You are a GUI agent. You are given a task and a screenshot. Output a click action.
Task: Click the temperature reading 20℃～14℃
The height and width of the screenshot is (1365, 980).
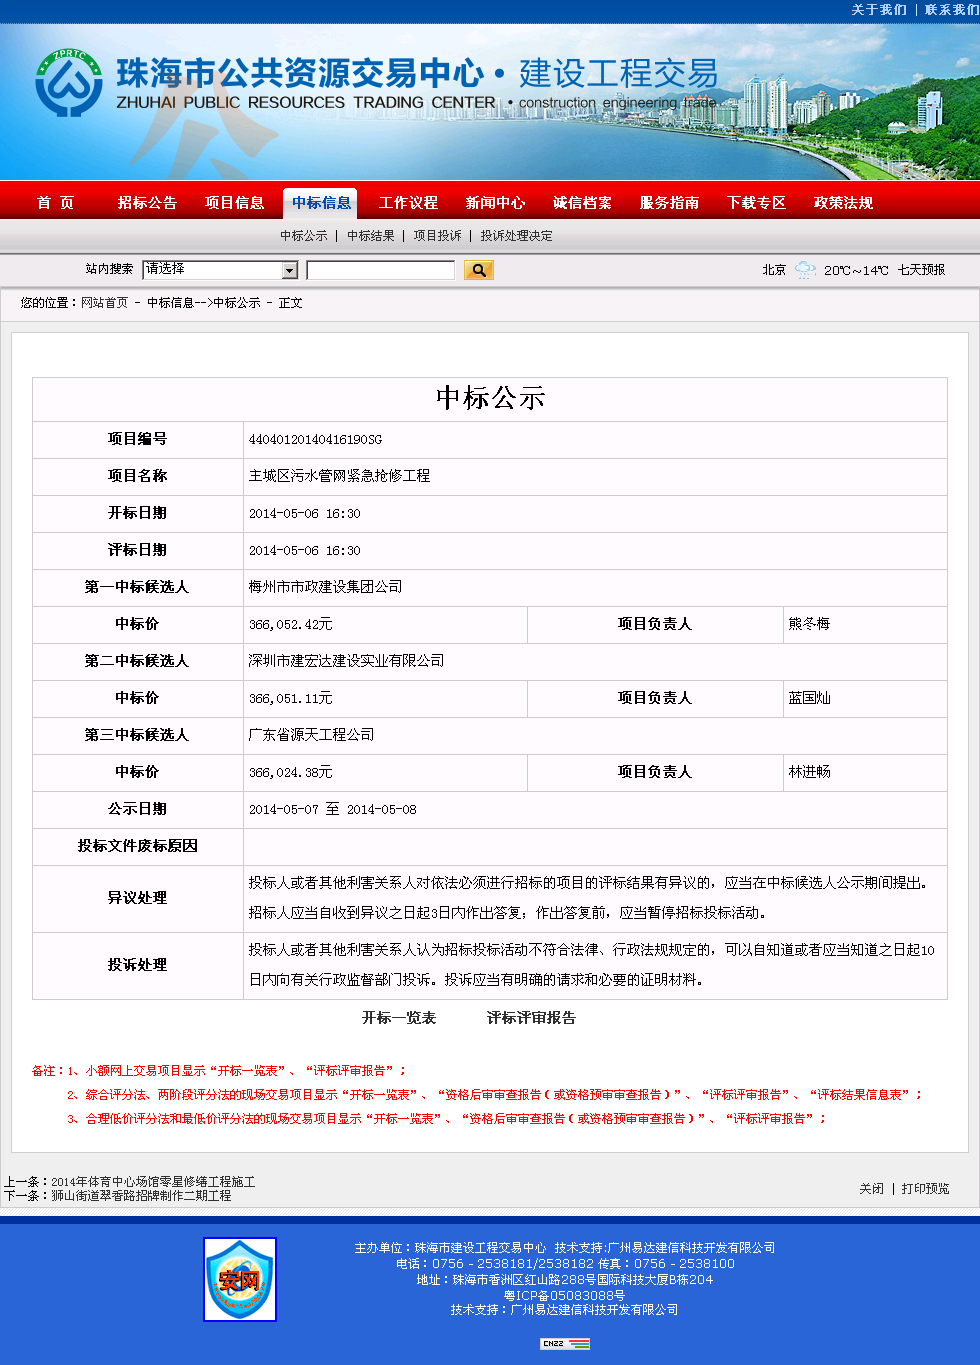click(856, 270)
